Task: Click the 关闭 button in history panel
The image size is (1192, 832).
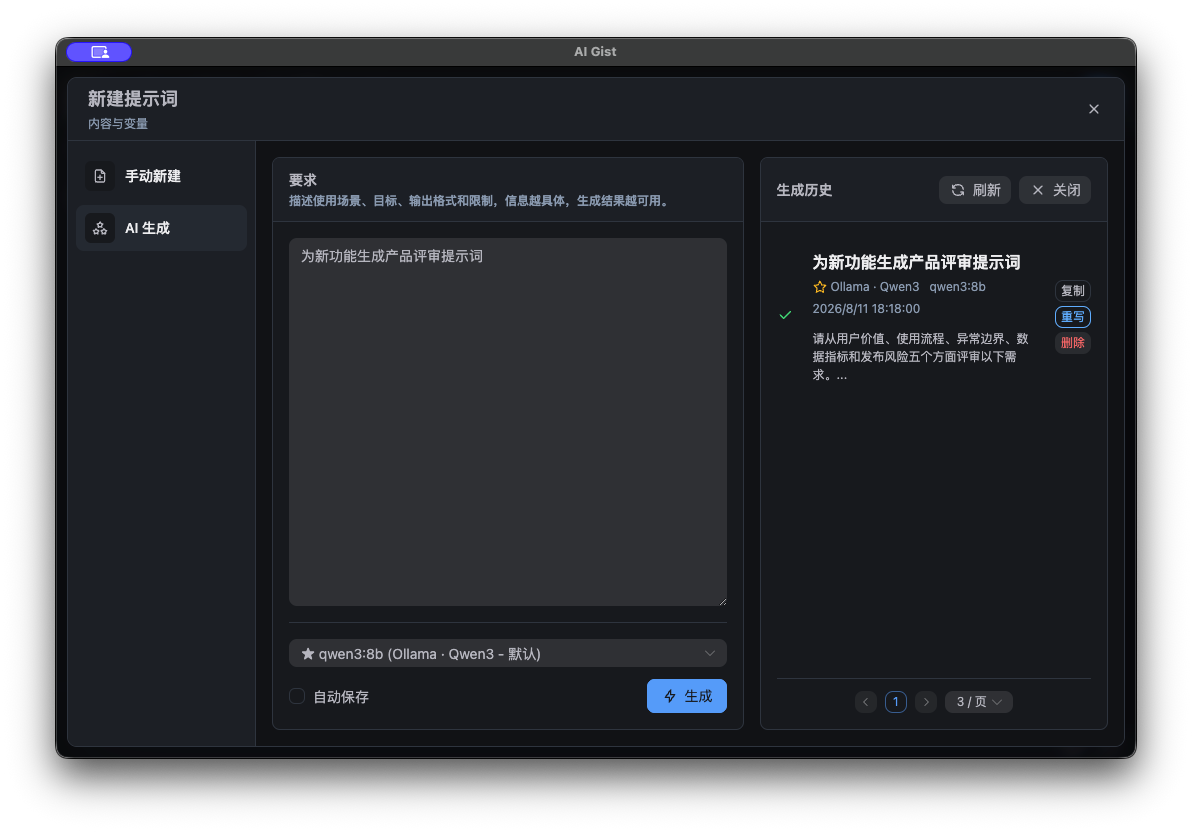Action: [x=1054, y=190]
